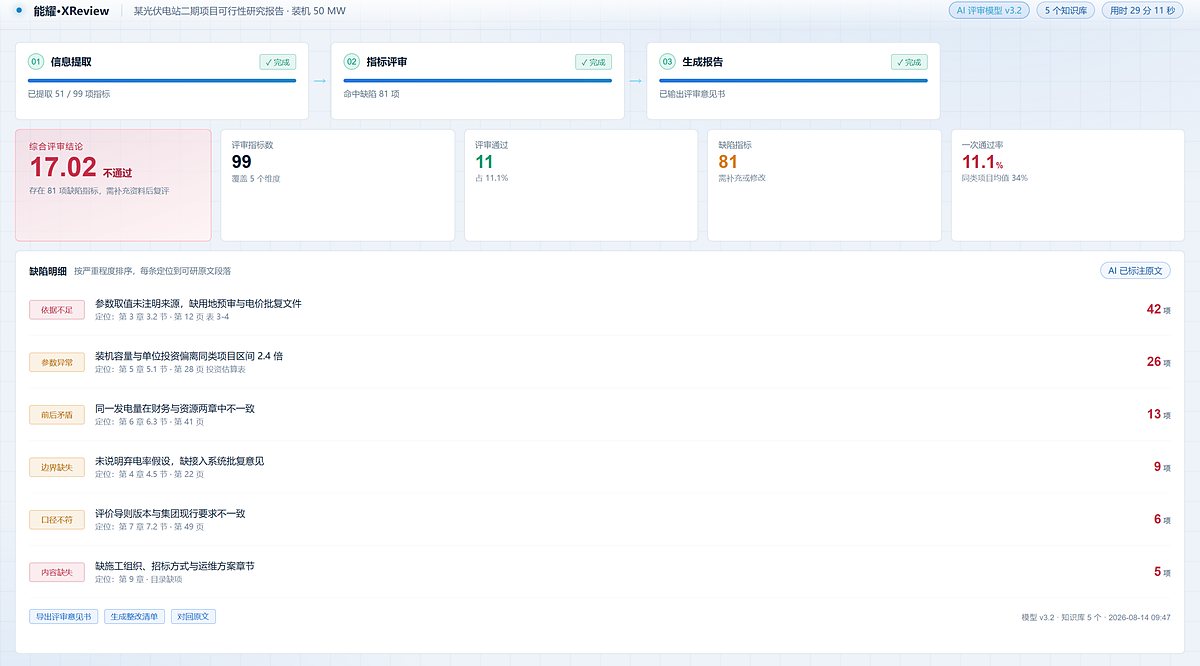Open defect row 未说明弃电率假设

point(600,467)
